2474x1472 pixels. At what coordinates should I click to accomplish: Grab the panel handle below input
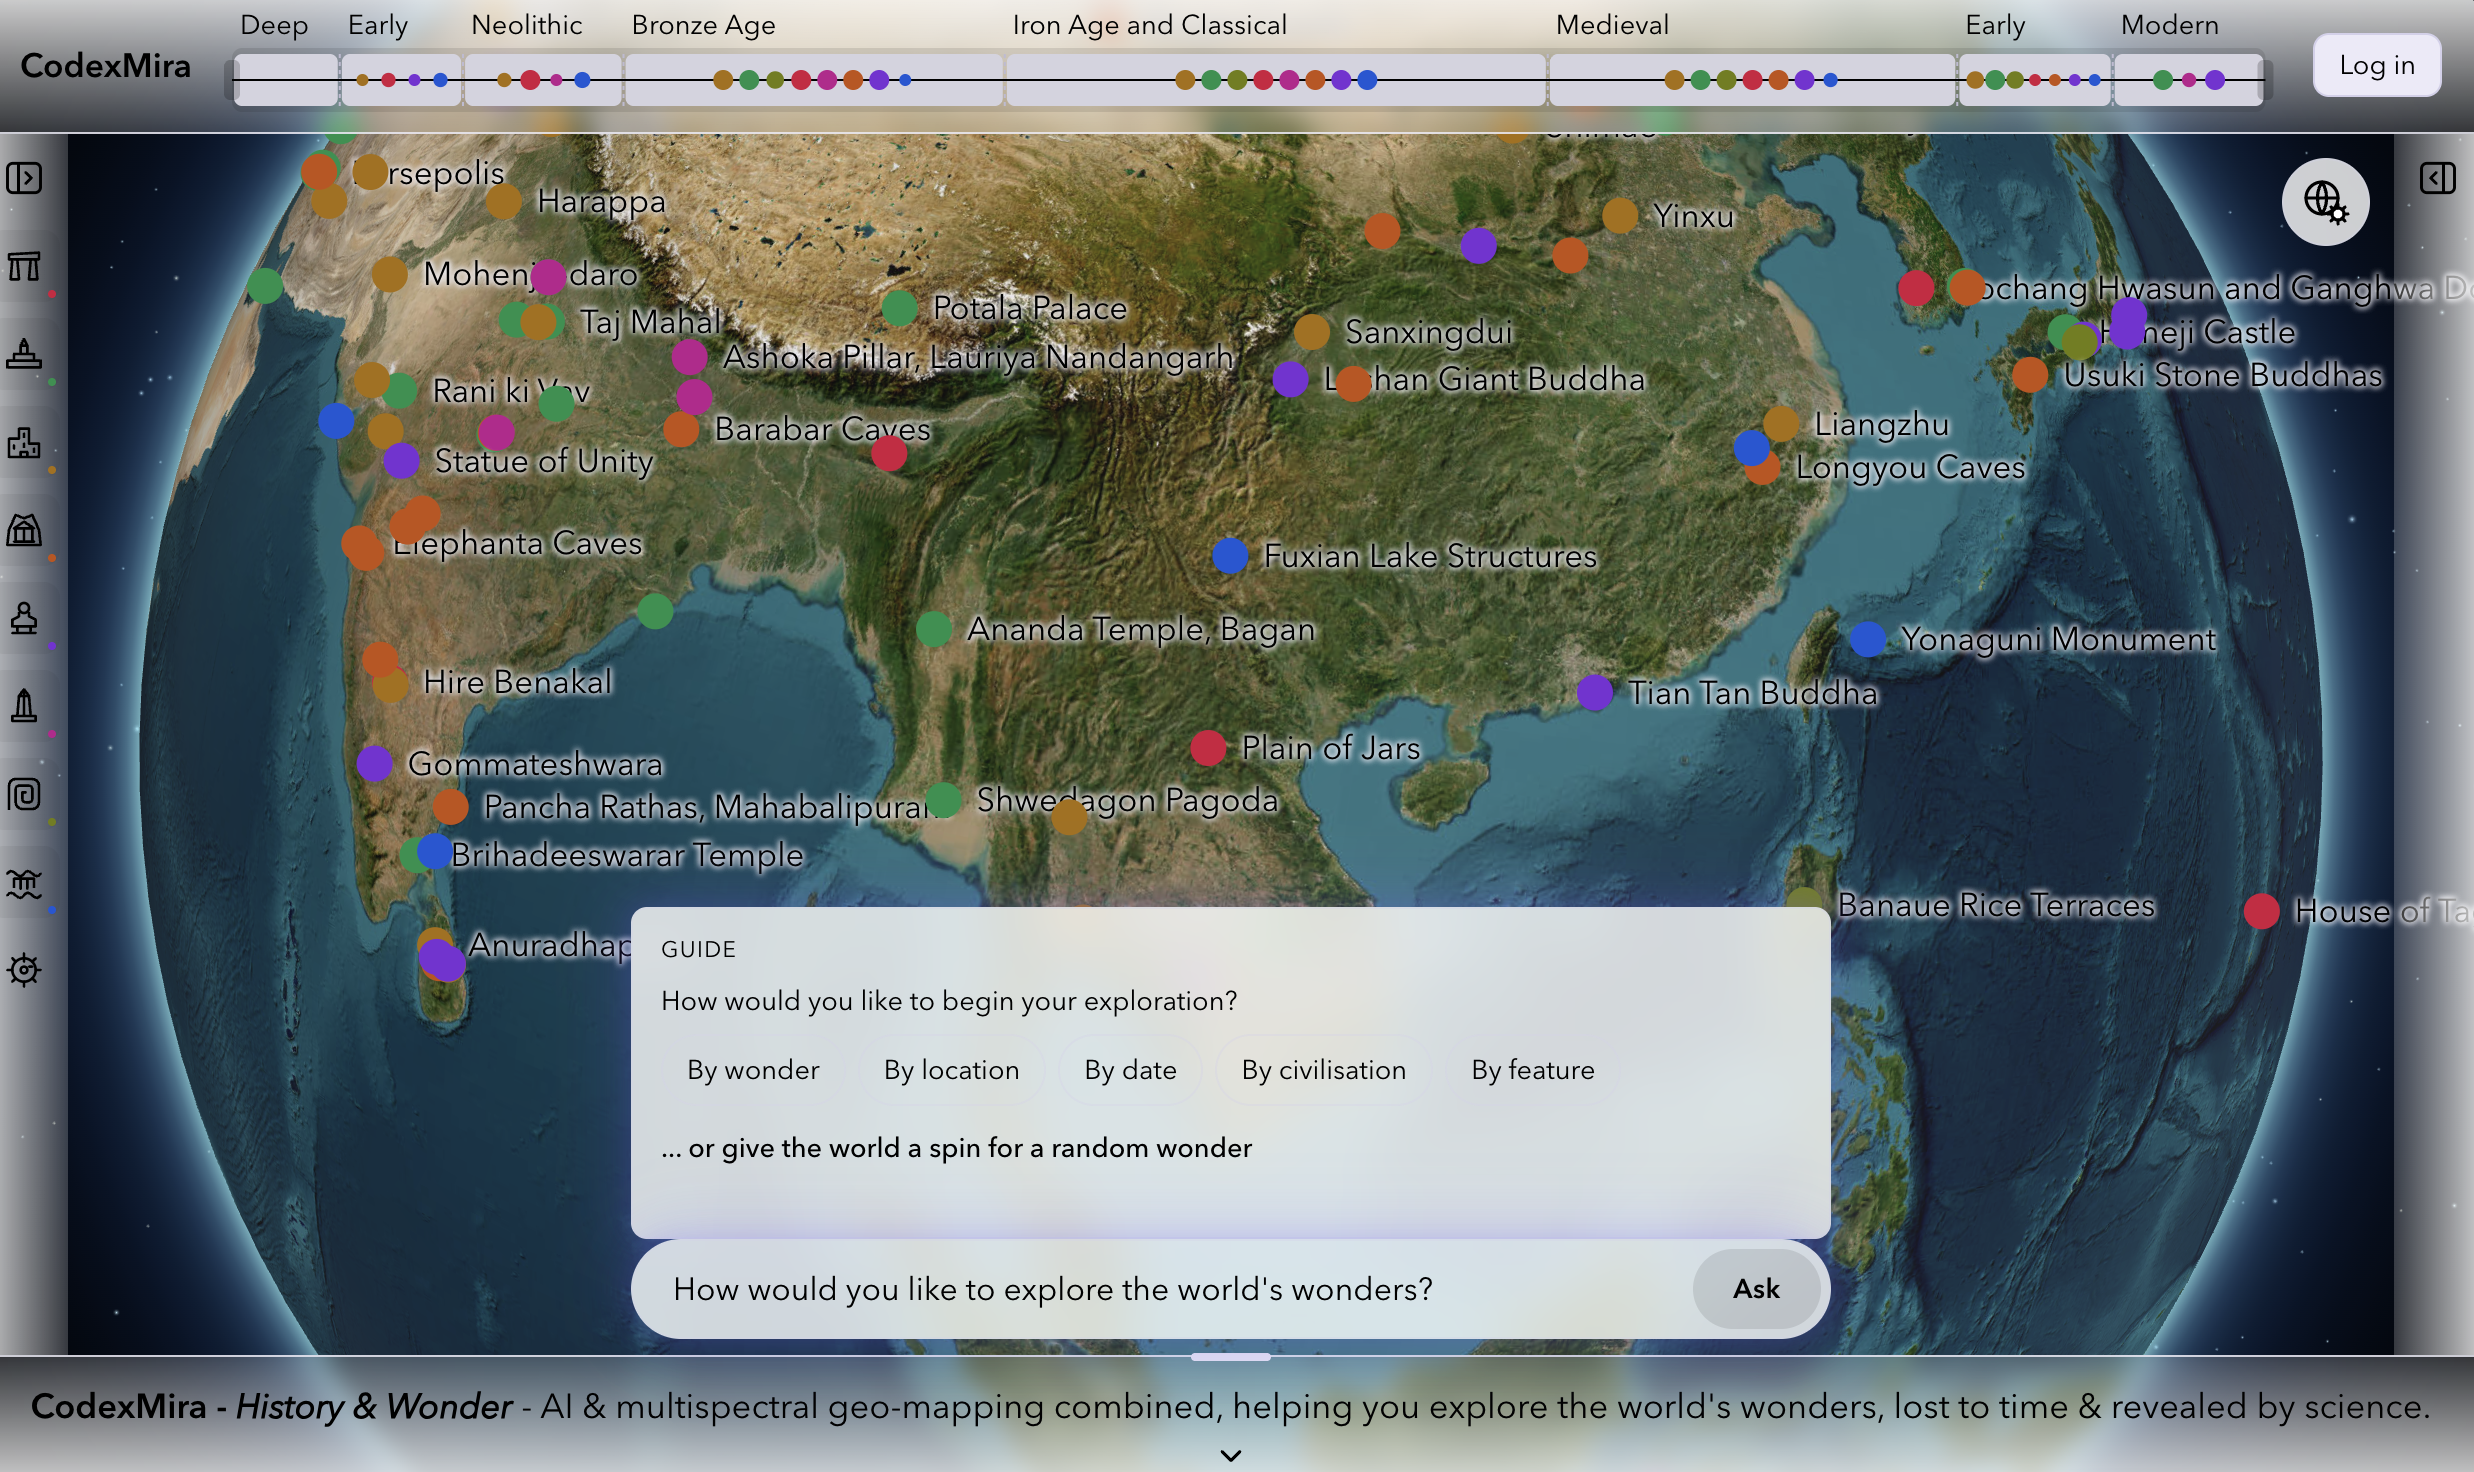coord(1231,1357)
